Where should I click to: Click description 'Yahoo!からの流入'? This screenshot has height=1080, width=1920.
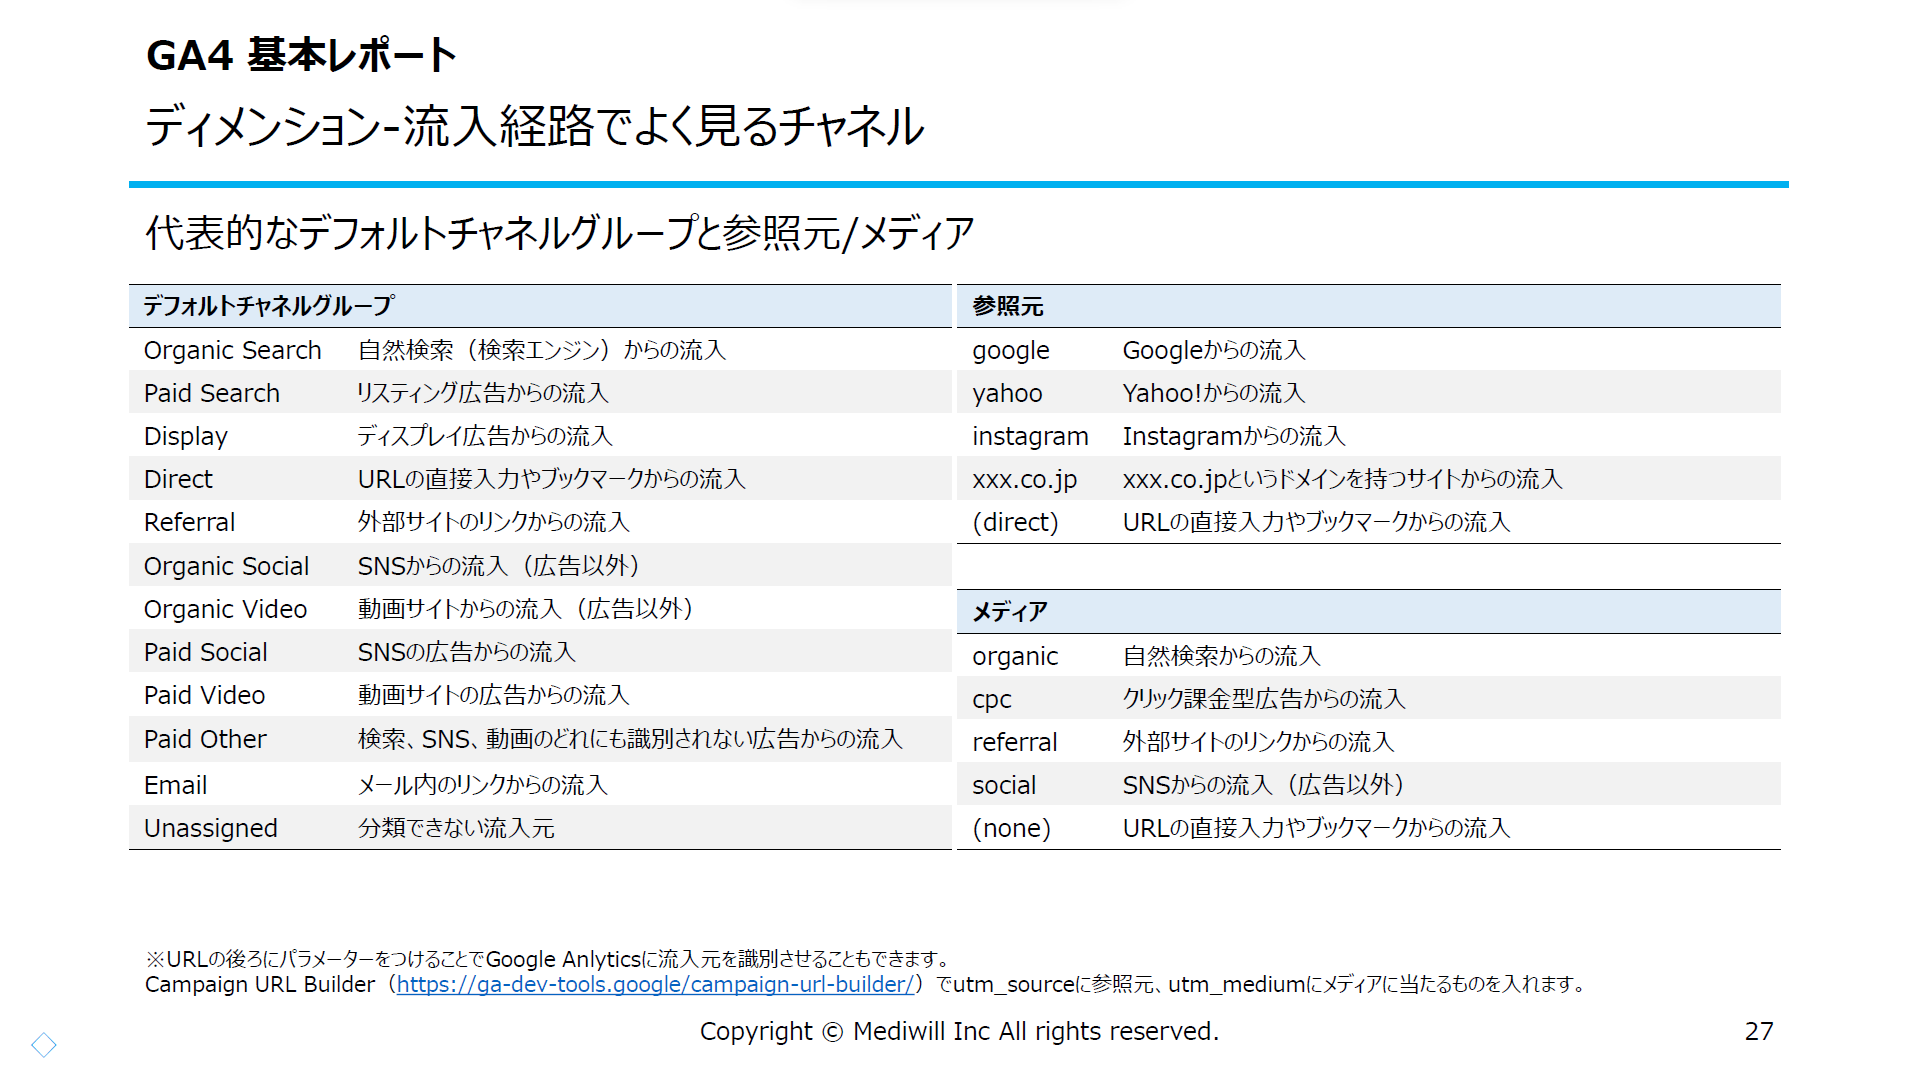[1214, 393]
